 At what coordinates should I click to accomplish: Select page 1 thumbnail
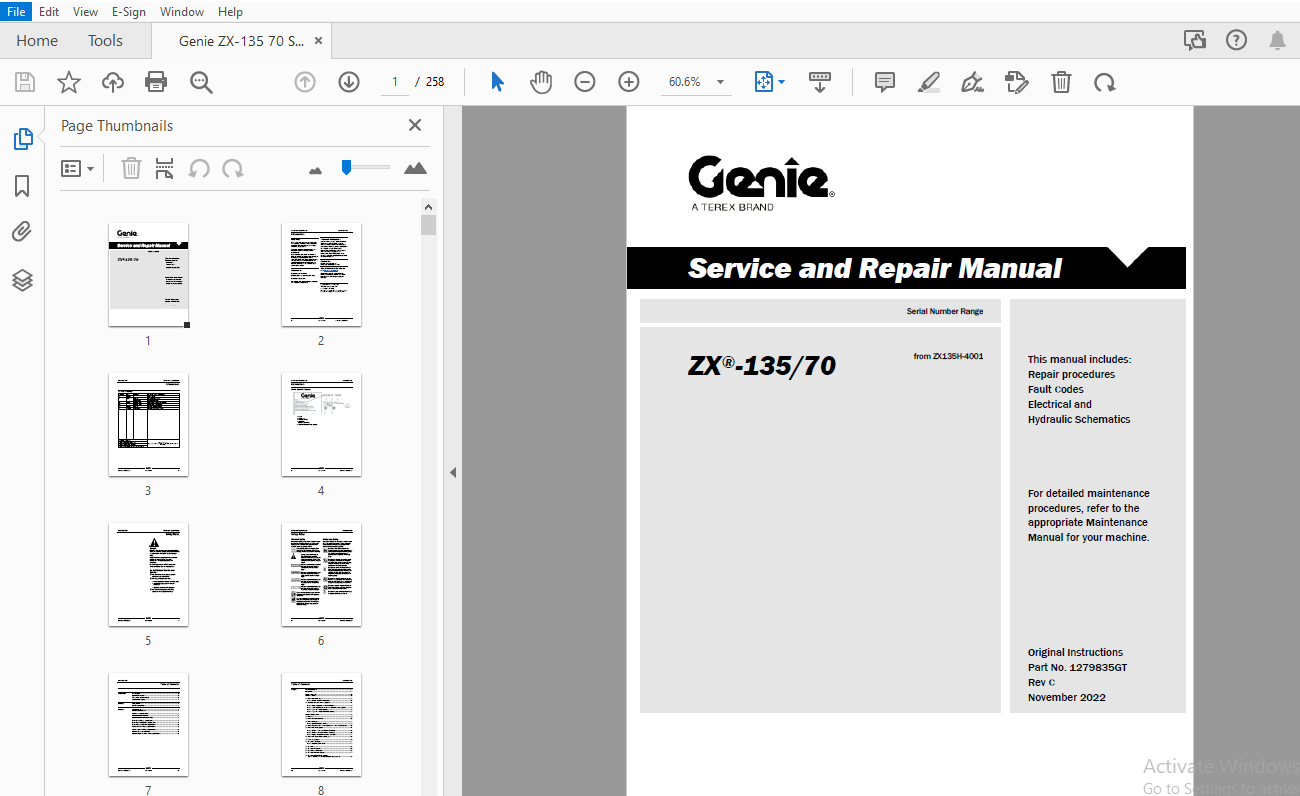pyautogui.click(x=148, y=274)
